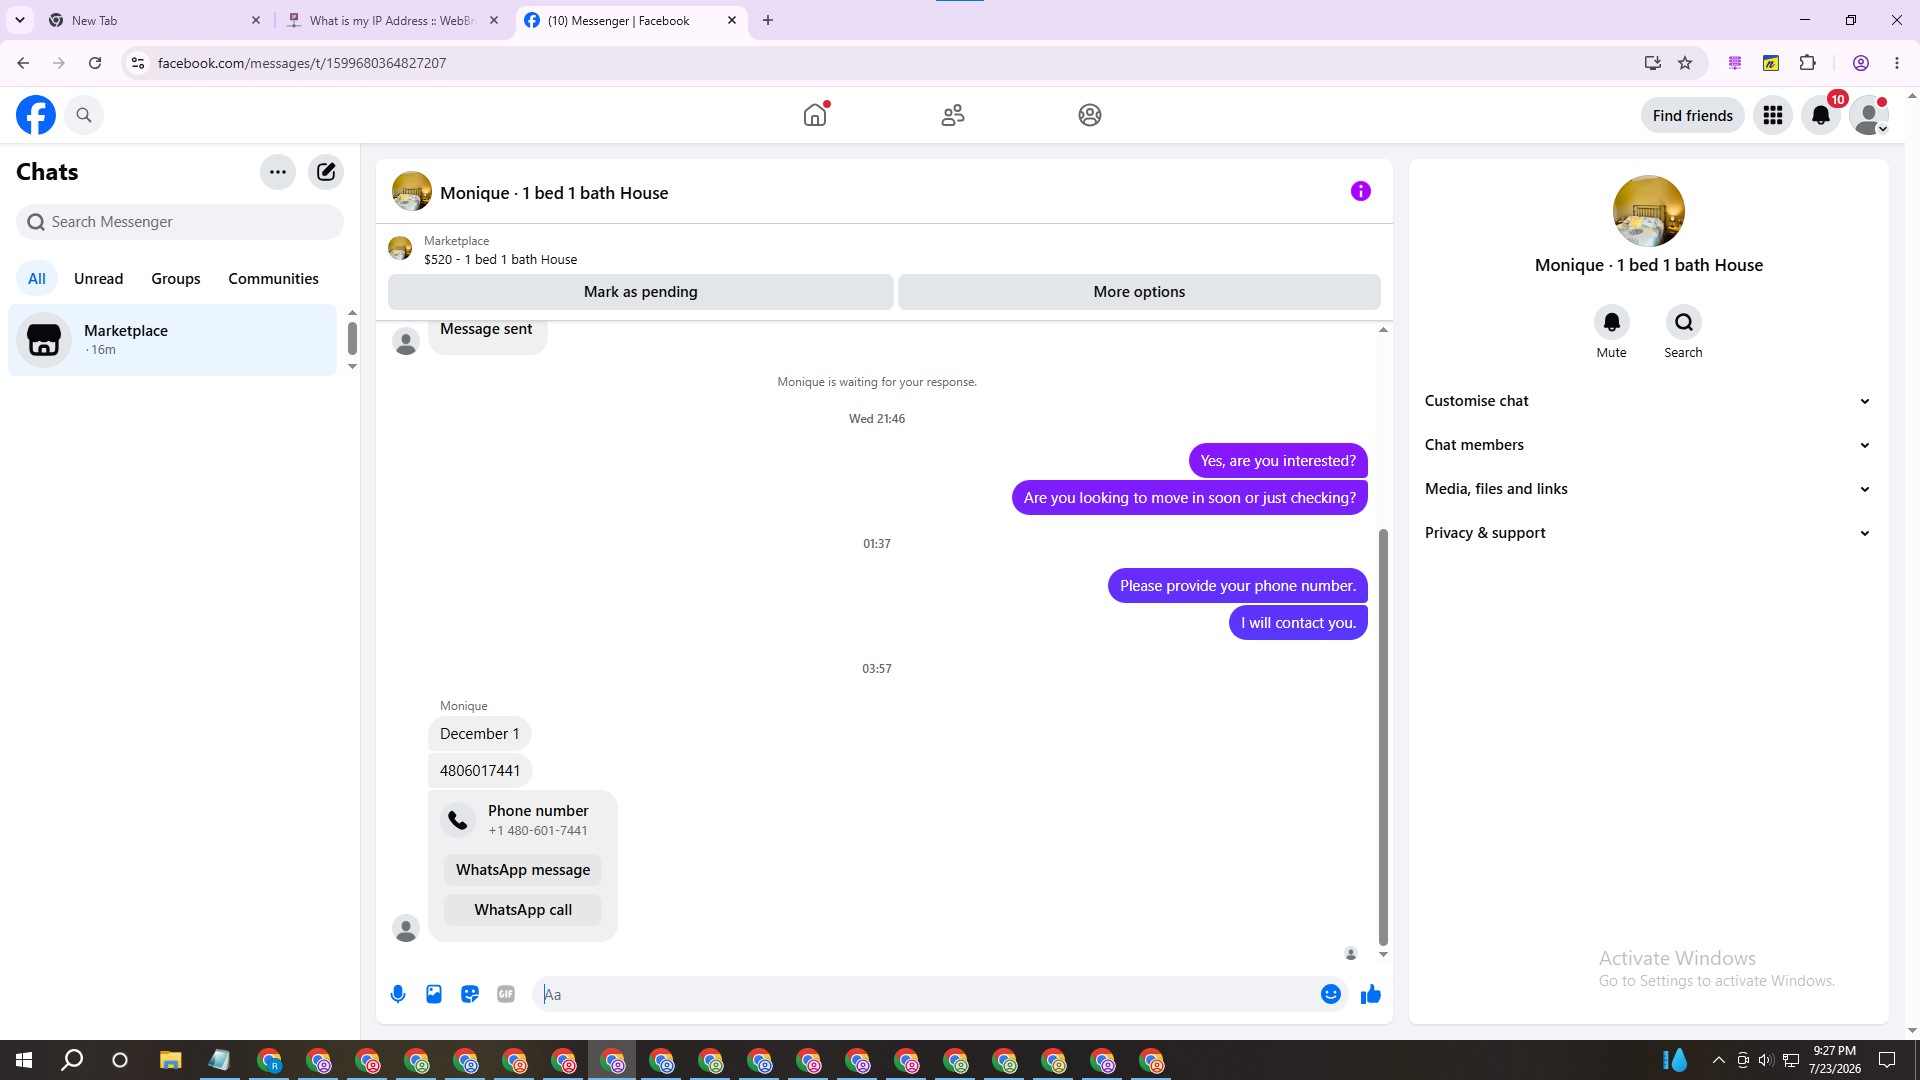Mute the Monique conversation
This screenshot has width=1920, height=1080.
pos(1612,322)
